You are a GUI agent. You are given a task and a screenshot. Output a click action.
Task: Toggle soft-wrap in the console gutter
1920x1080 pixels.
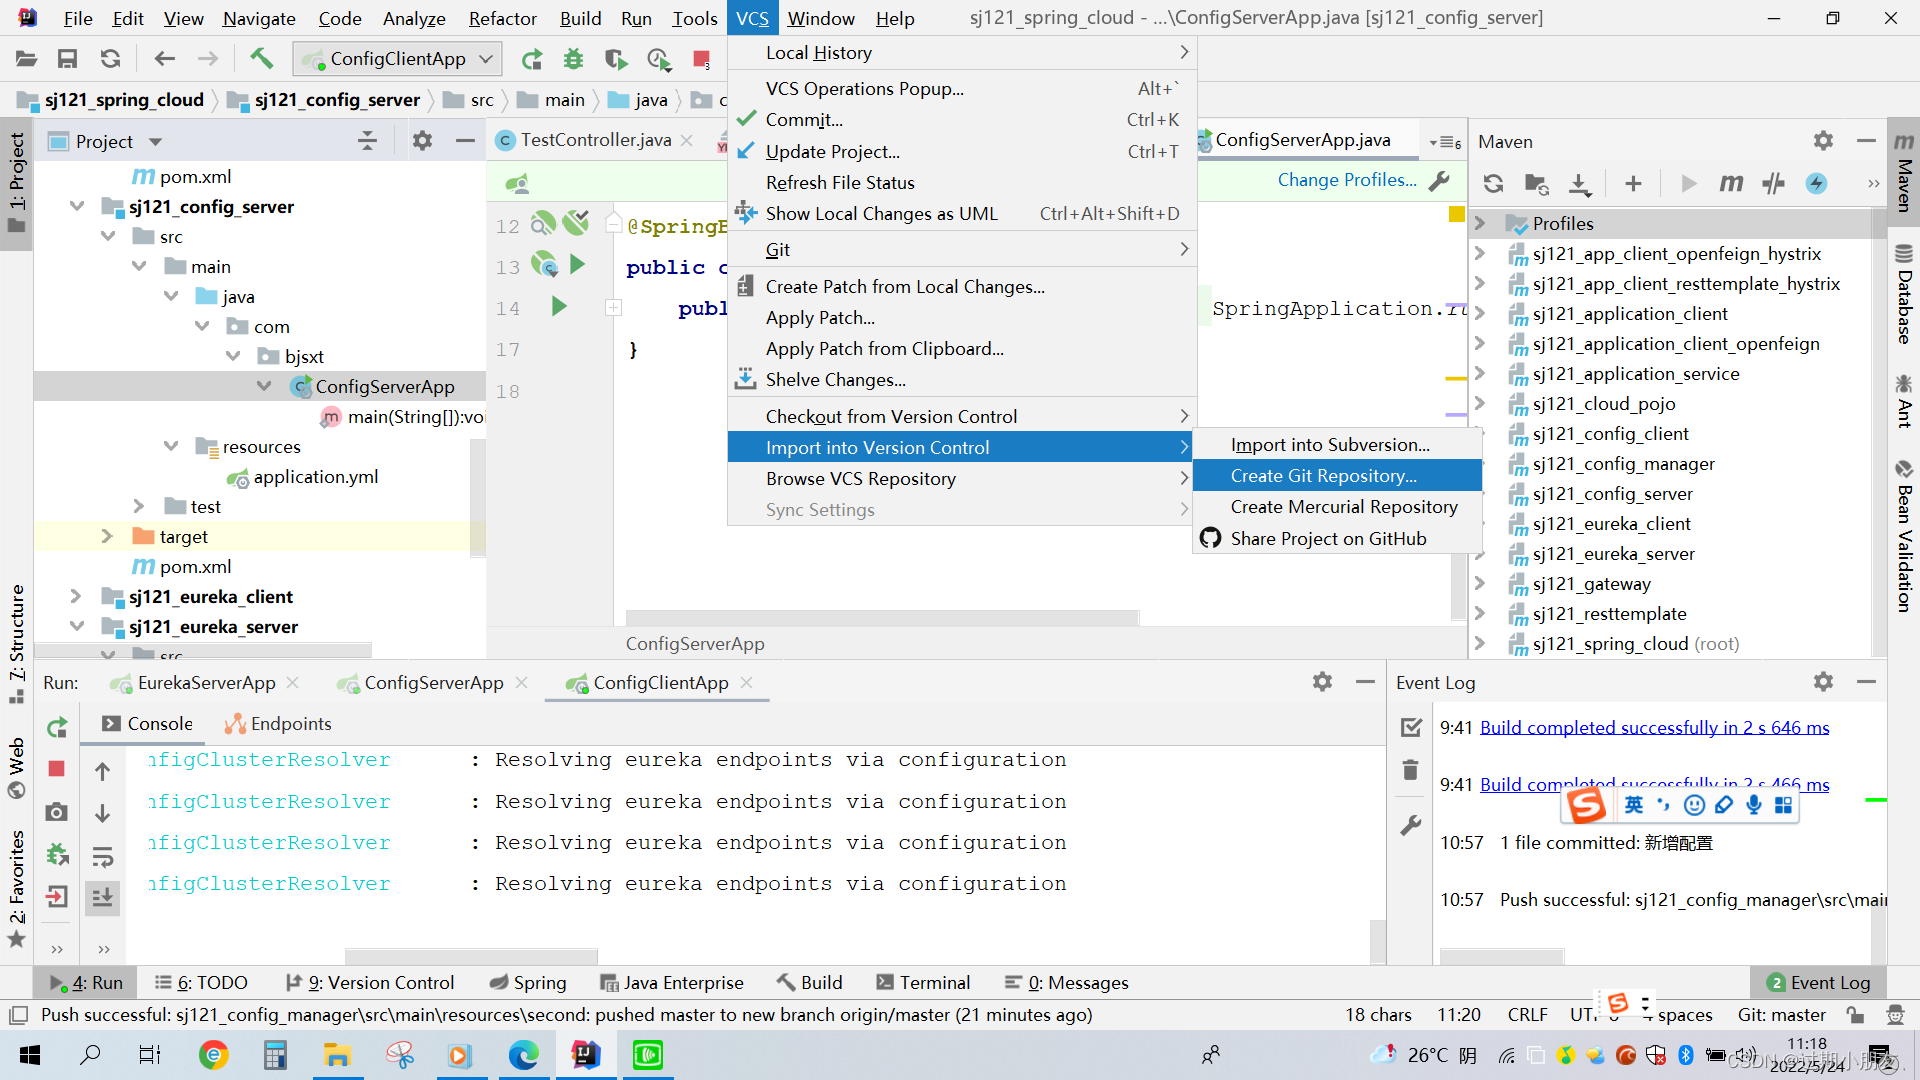pyautogui.click(x=102, y=855)
